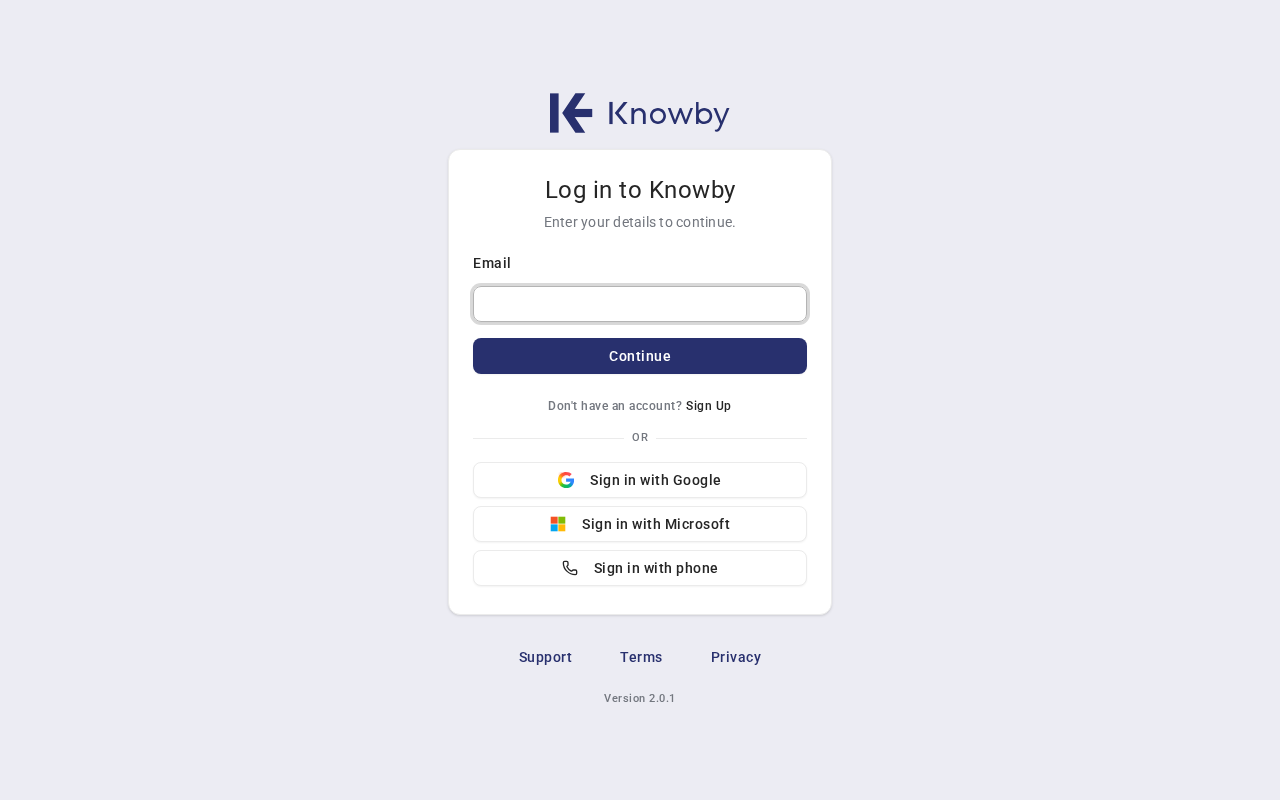Screen dimensions: 1280x800
Task: Click the "Don't have an account?" text
Action: pos(615,406)
